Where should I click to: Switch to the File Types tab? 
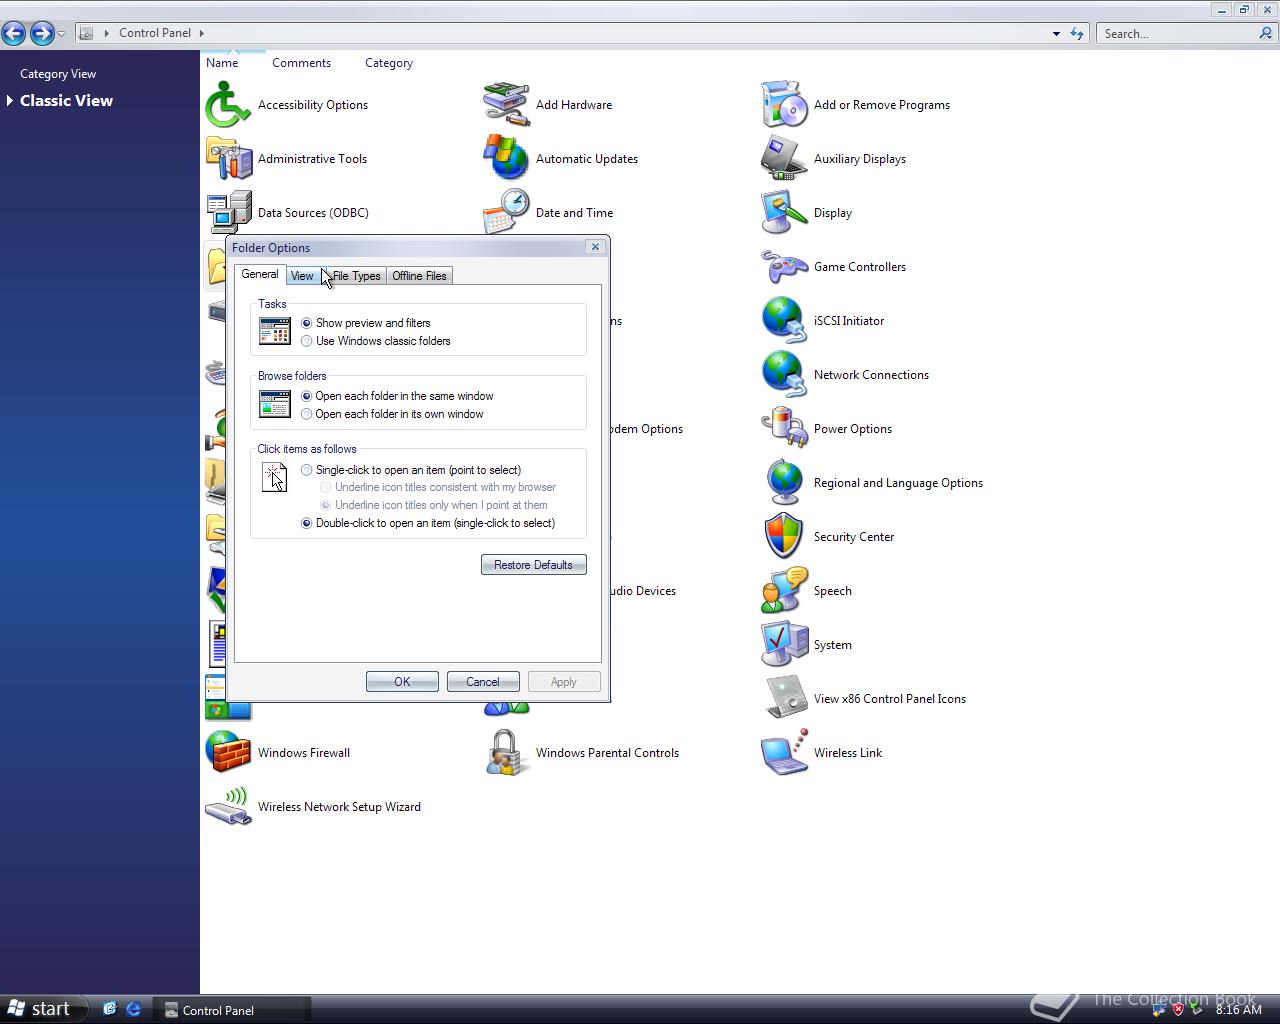(x=356, y=276)
